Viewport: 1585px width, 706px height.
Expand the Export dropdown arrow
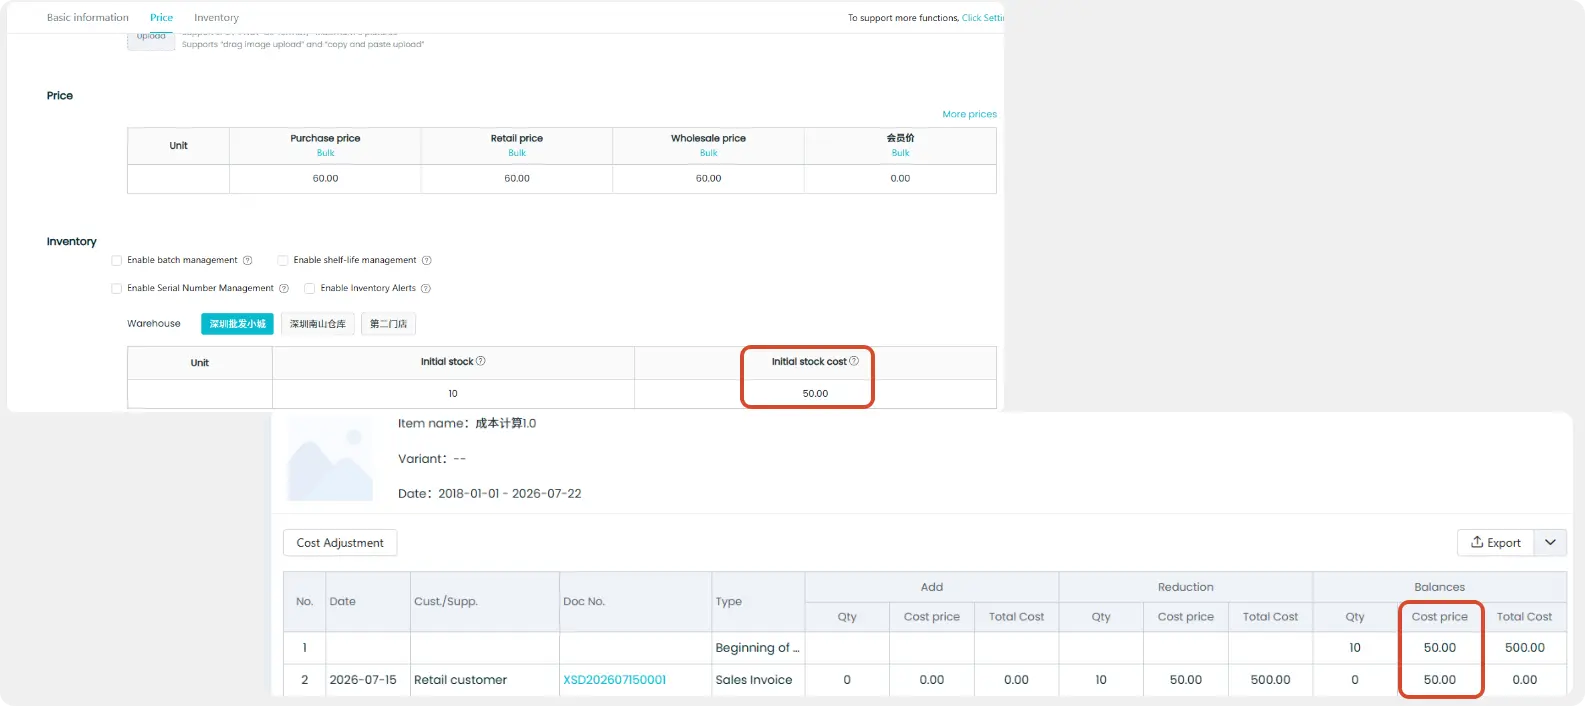pos(1550,542)
